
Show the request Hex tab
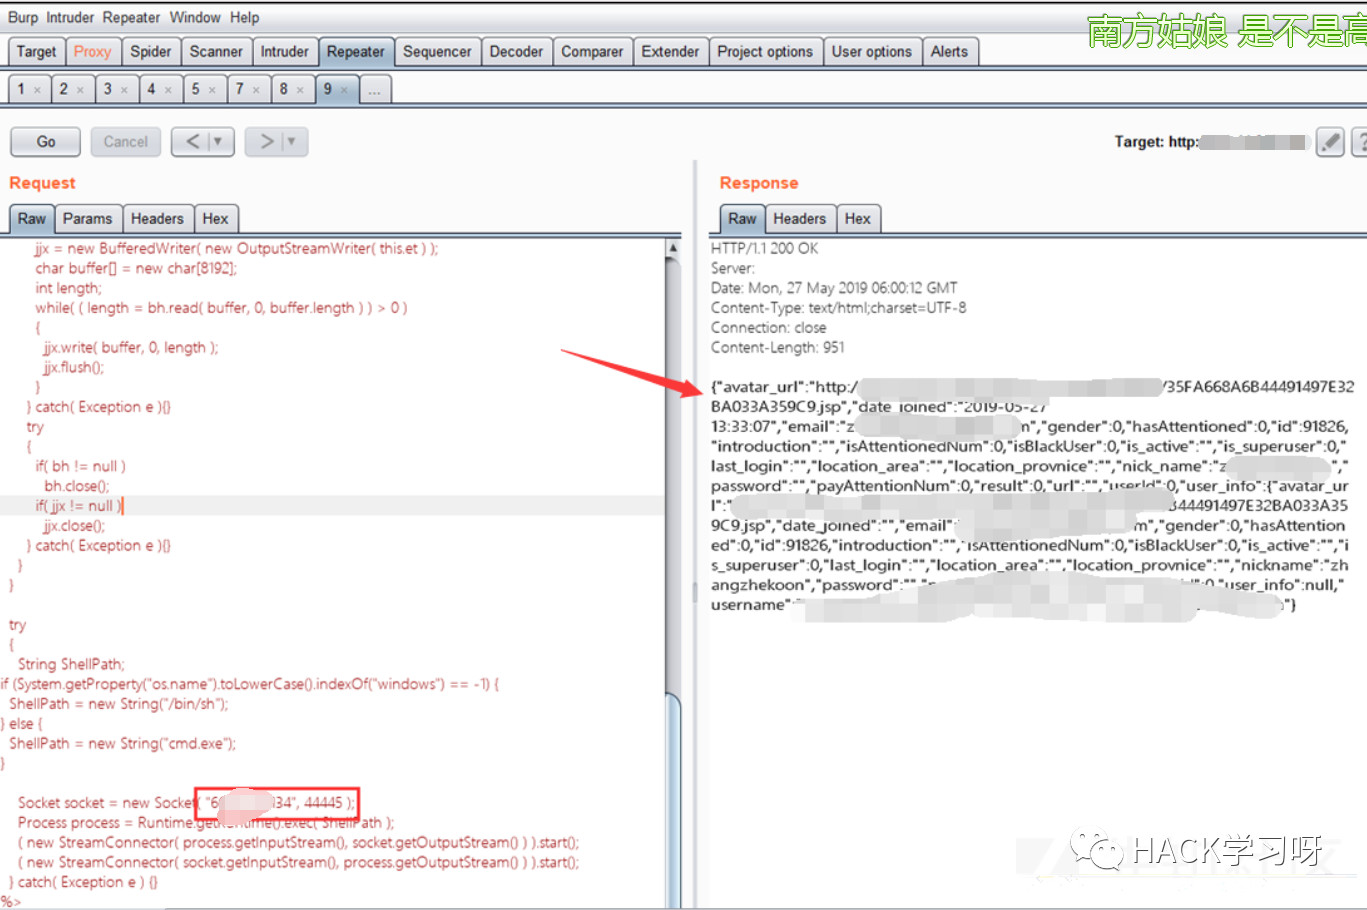tap(215, 219)
